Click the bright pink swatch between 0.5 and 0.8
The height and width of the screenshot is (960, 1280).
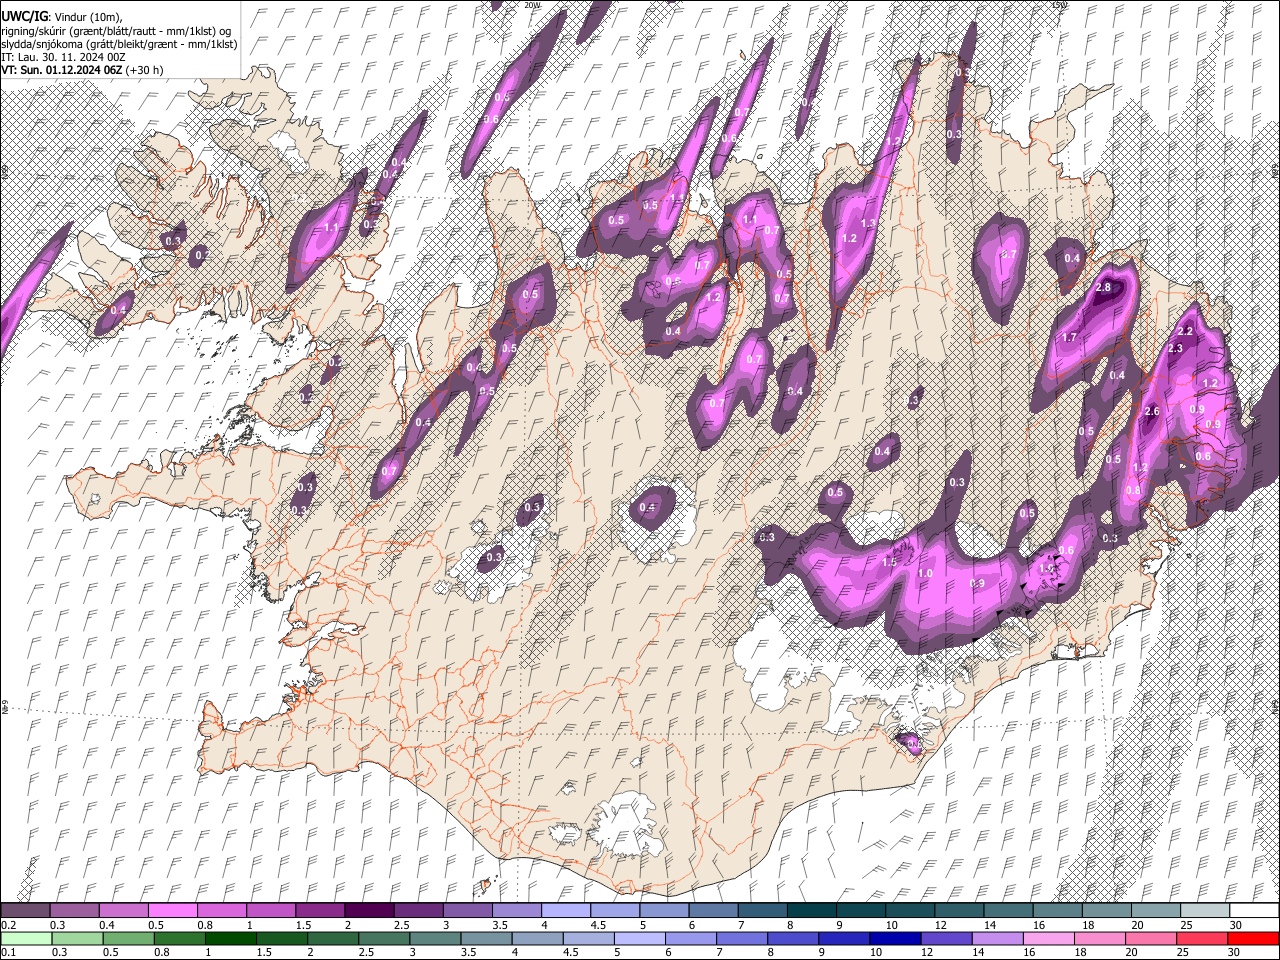[x=172, y=911]
